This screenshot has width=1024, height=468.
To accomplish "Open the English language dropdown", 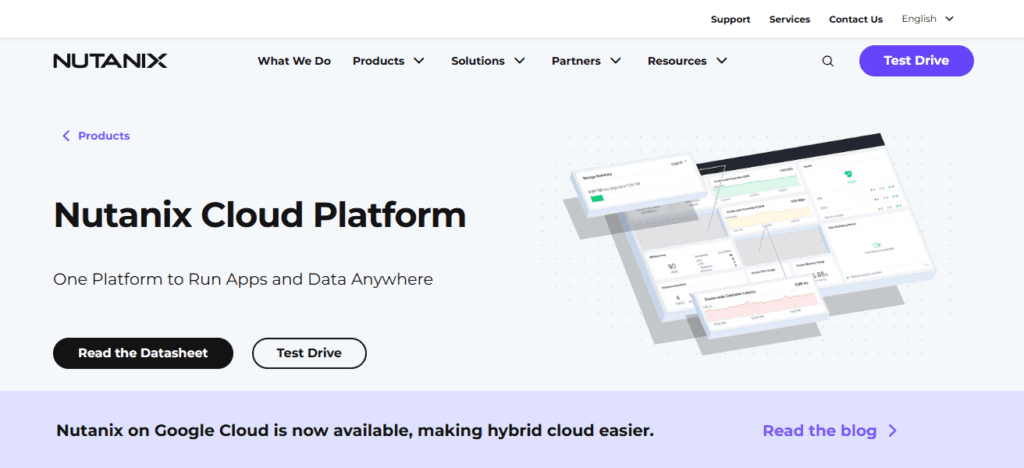I will (x=927, y=19).
